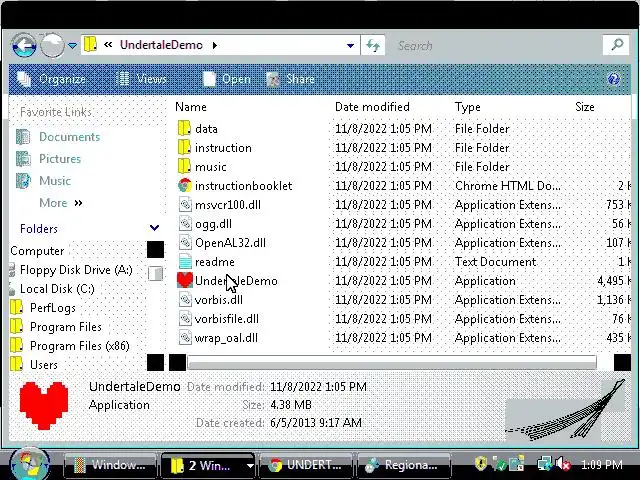Viewport: 640px width, 480px height.
Task: Sort by Size column header
Action: [x=584, y=107]
